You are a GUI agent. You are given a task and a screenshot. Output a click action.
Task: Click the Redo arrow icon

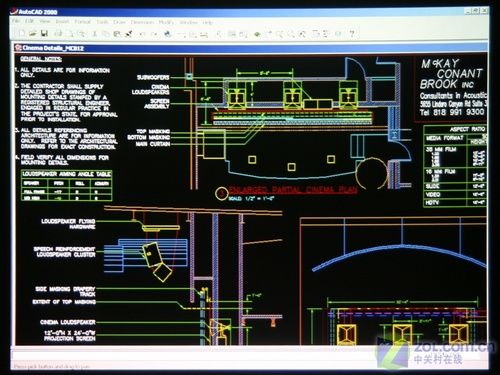tap(154, 34)
